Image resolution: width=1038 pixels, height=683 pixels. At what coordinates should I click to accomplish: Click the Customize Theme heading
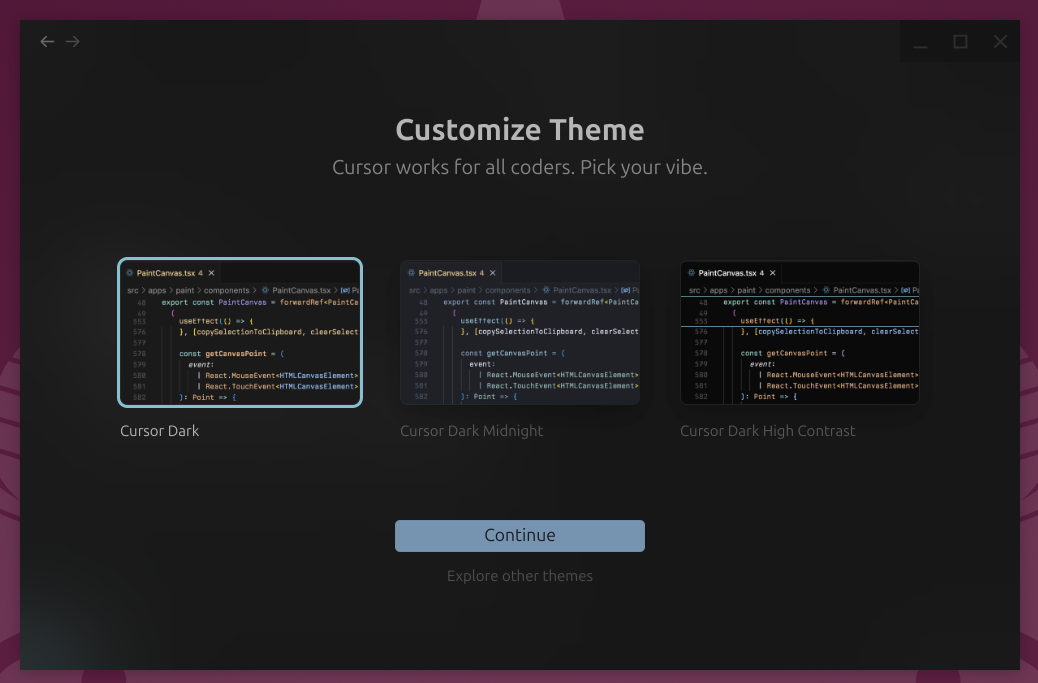pos(520,130)
